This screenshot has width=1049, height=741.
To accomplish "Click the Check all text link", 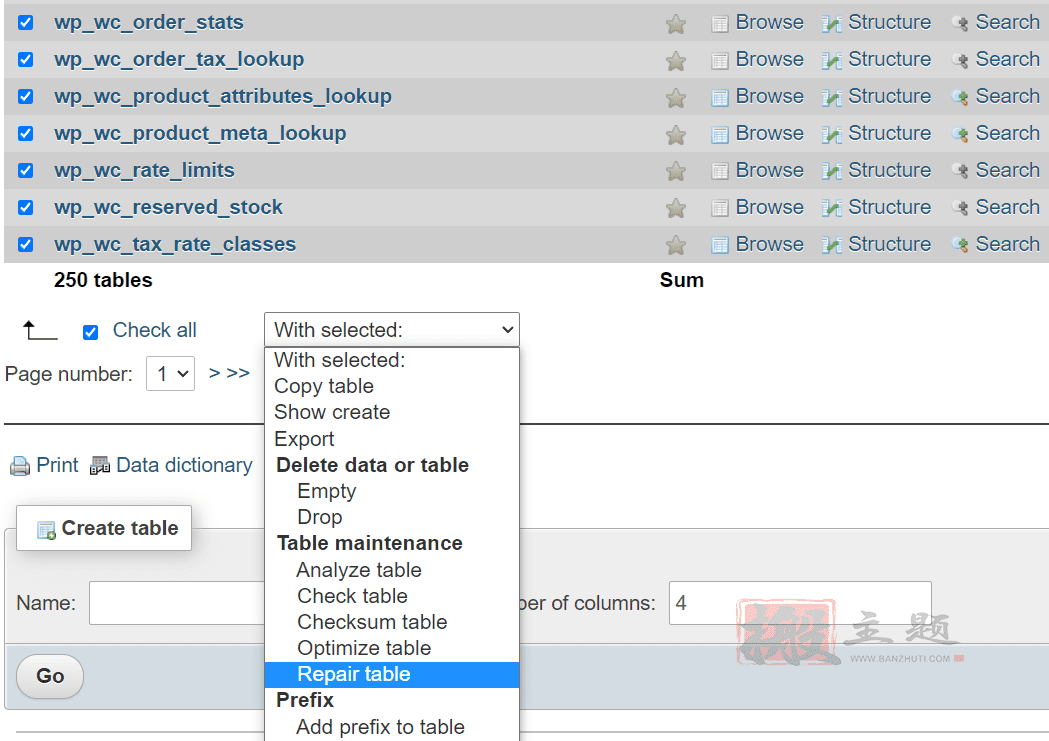I will 155,330.
